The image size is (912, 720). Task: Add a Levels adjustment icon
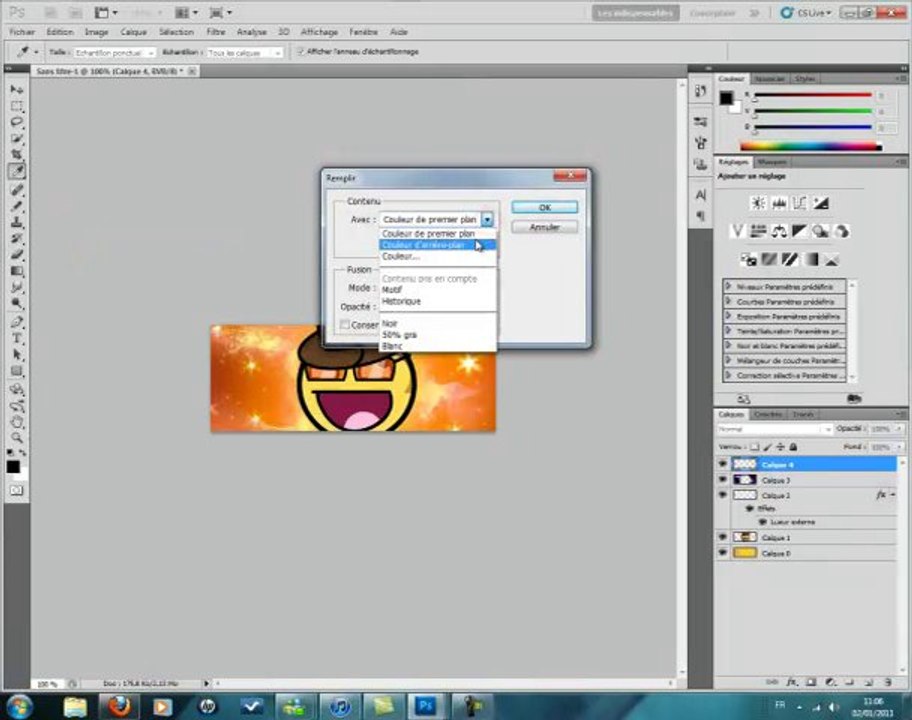tap(779, 203)
